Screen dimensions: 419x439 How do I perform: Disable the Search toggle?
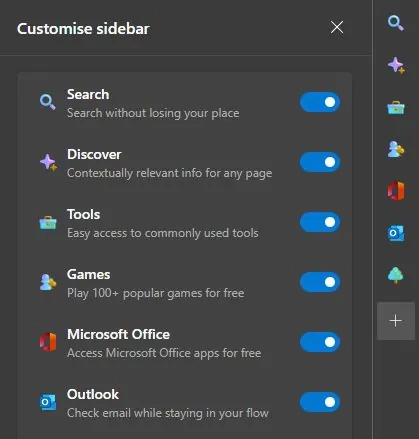click(320, 102)
